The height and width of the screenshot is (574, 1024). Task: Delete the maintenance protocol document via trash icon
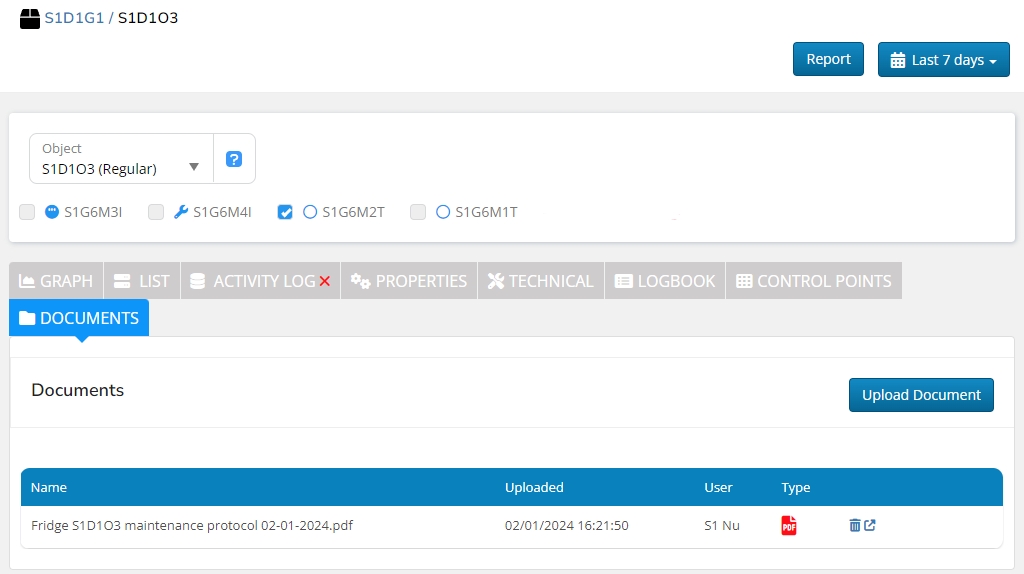tap(854, 526)
